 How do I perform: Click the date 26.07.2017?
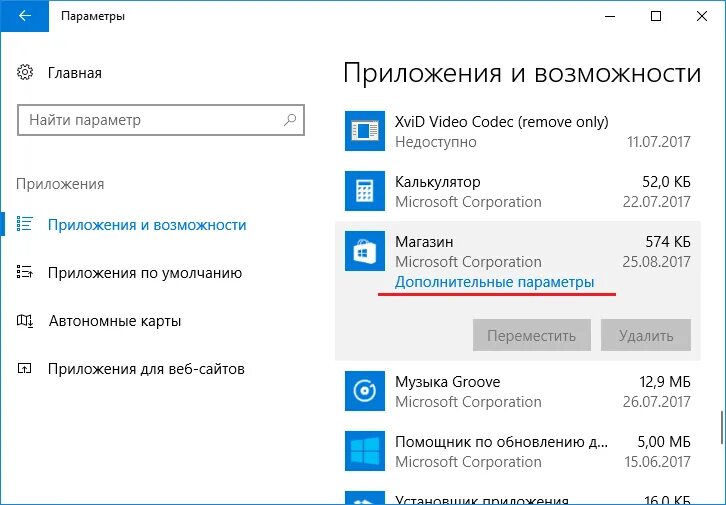(x=656, y=402)
